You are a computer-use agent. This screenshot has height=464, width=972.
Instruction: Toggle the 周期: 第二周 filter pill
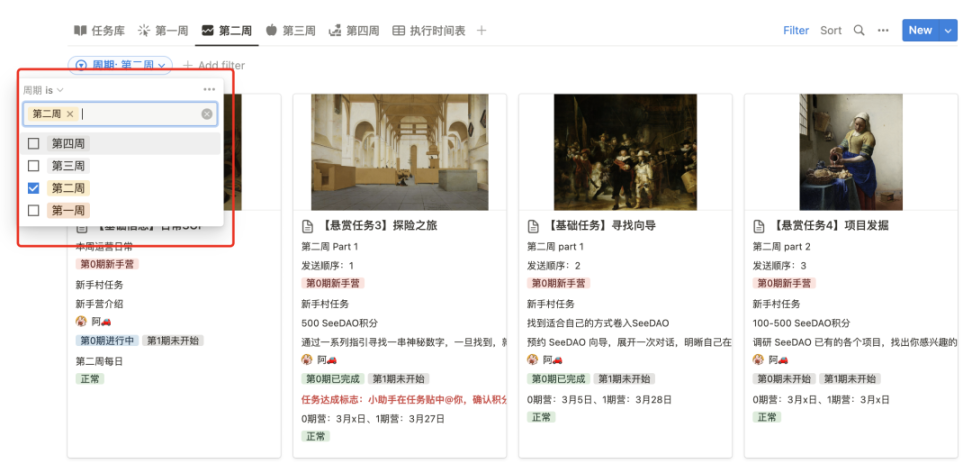tap(120, 65)
